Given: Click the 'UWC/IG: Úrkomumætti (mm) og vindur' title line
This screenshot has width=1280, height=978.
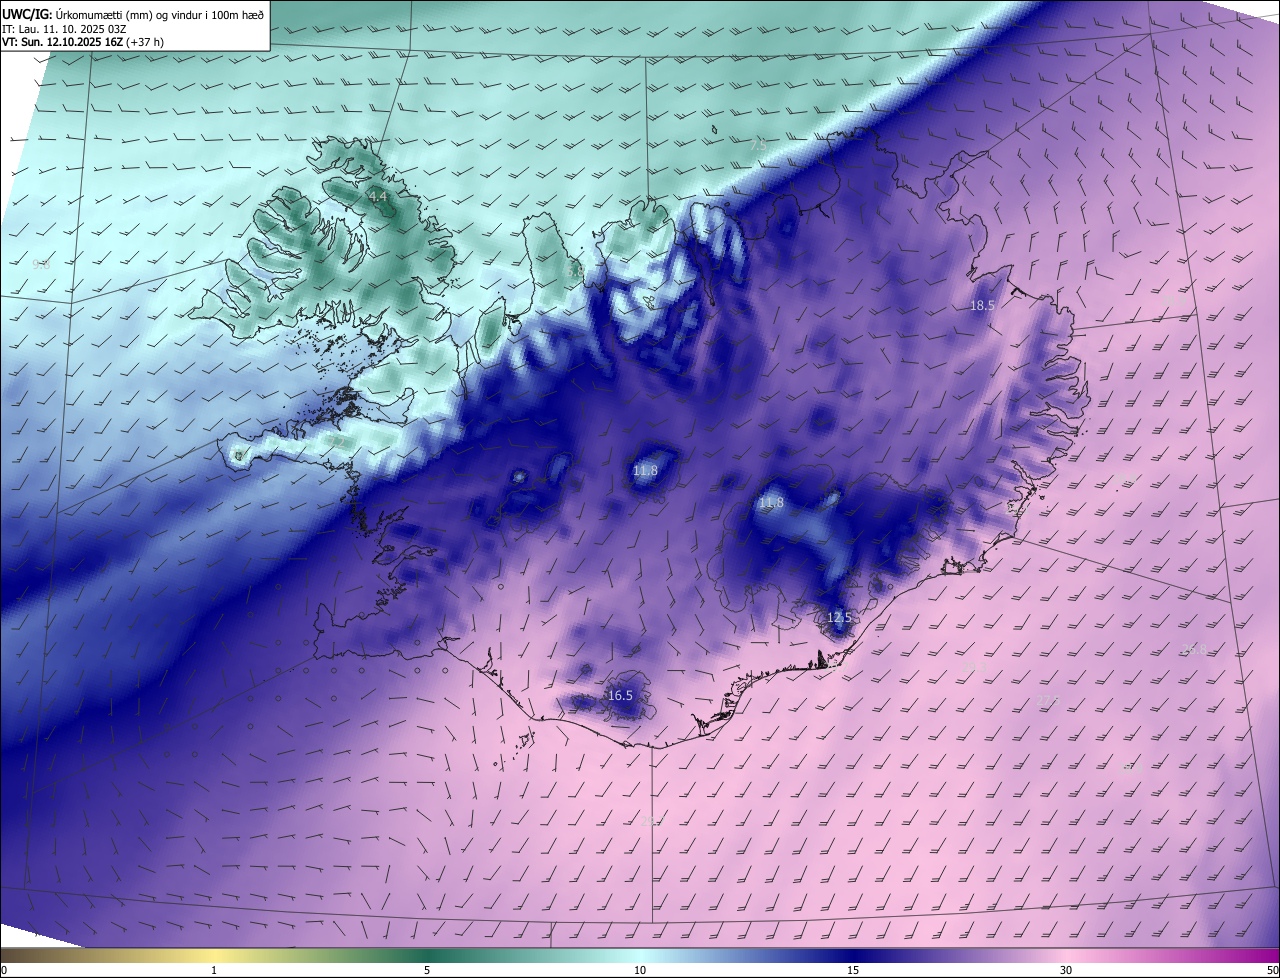Looking at the screenshot, I should click(x=133, y=14).
